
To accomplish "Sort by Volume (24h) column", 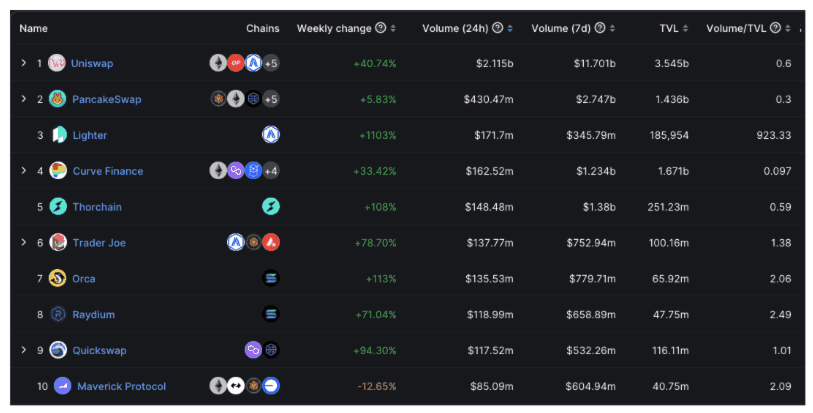I will (x=511, y=28).
